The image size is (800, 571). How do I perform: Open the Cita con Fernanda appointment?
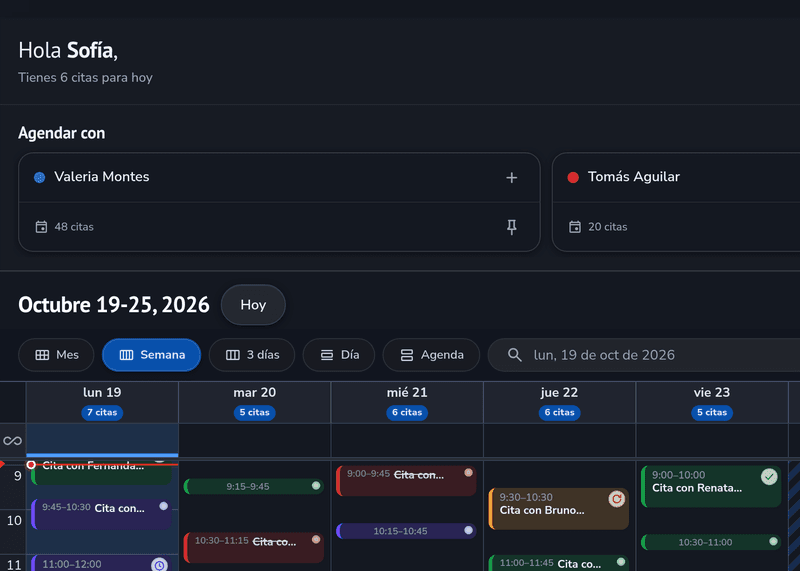point(102,473)
